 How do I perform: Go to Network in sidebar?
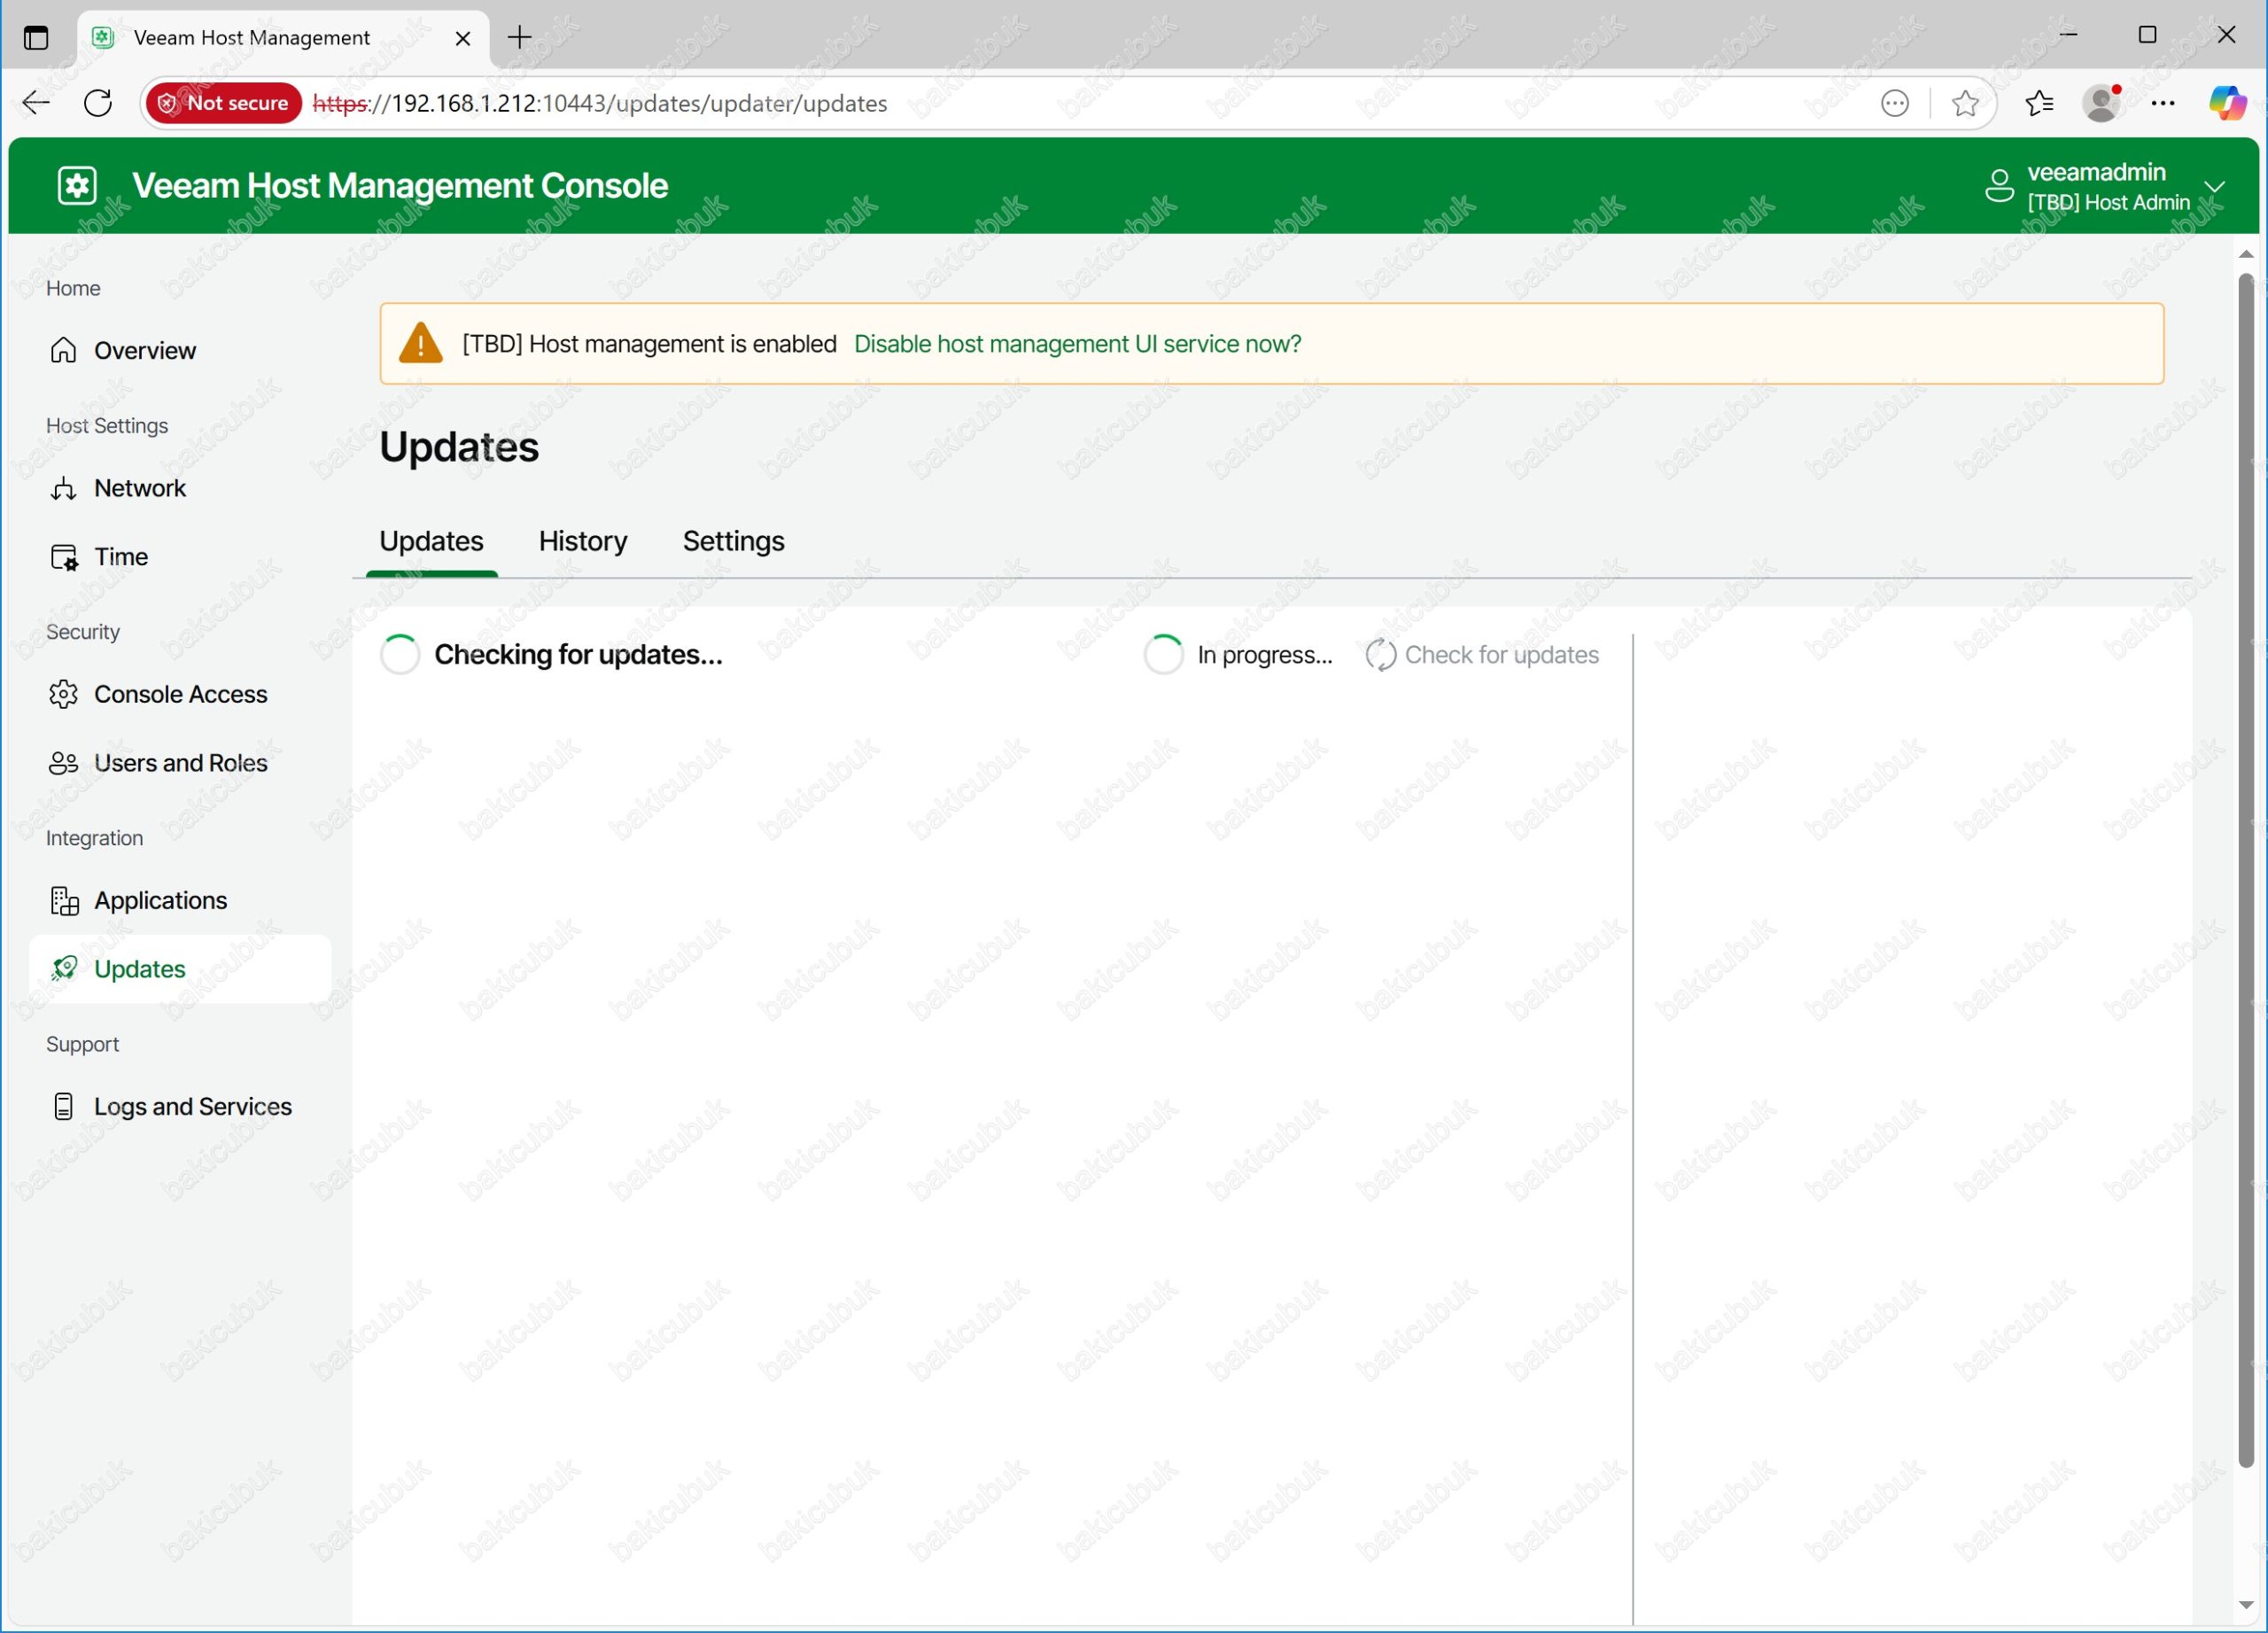coord(180,488)
